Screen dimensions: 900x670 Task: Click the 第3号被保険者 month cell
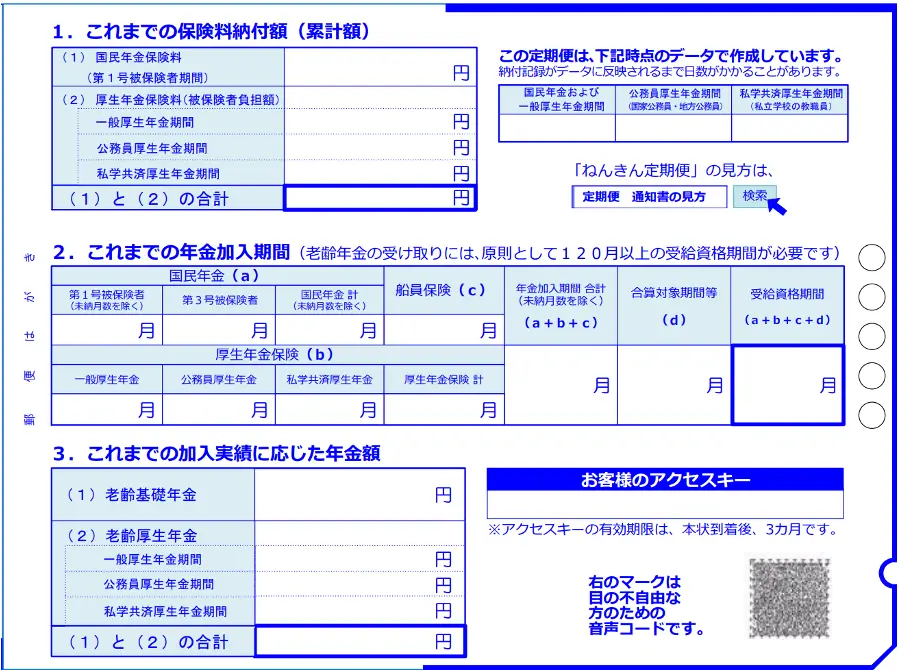(x=219, y=330)
